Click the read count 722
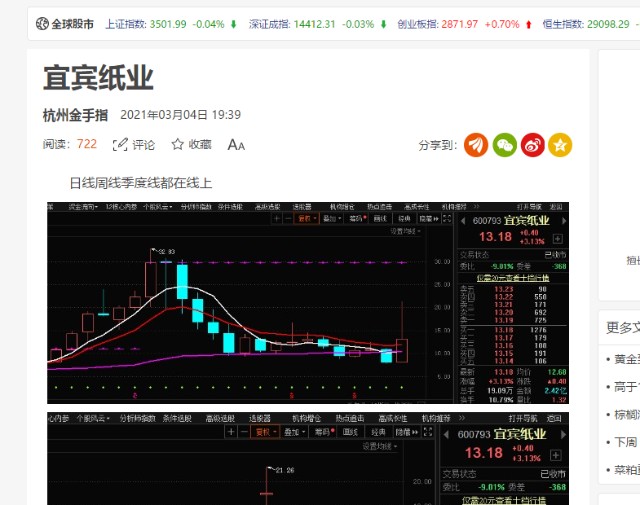The image size is (640, 505). [x=86, y=144]
